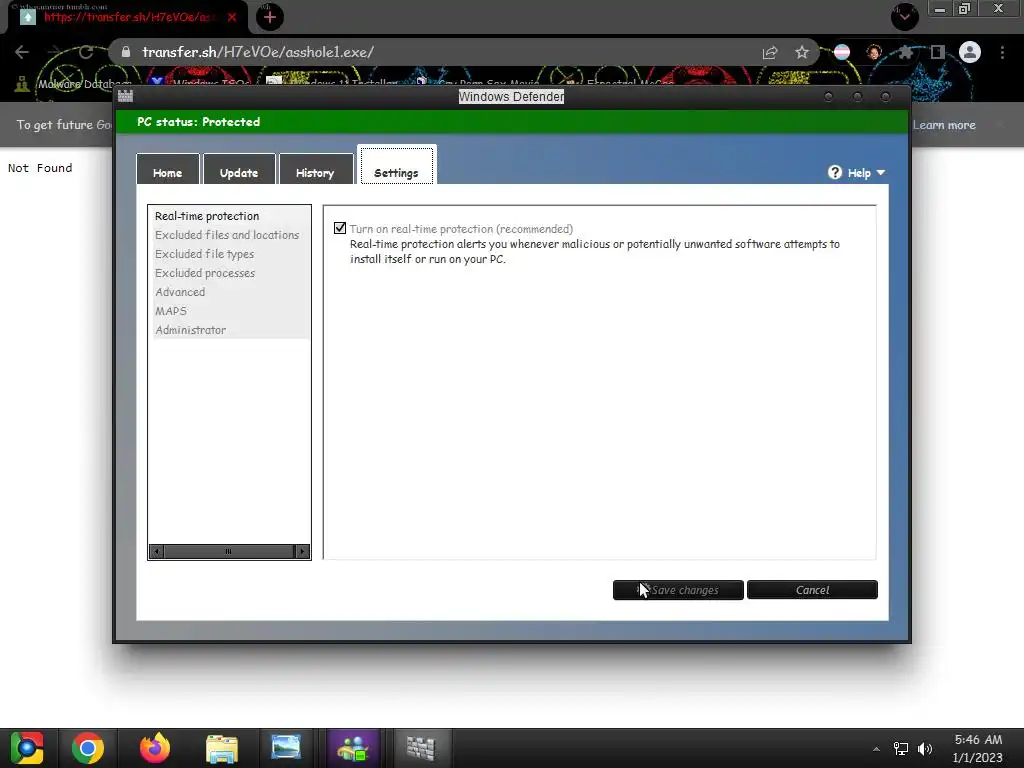The image size is (1024, 768).
Task: Open the Messenger people taskbar icon
Action: click(x=353, y=748)
